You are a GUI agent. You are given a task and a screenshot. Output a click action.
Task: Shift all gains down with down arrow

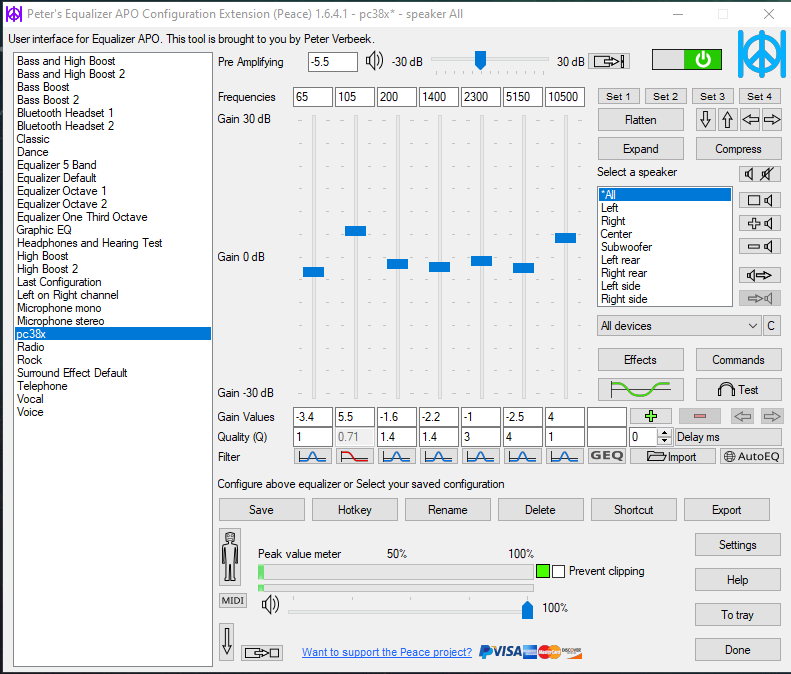pos(705,120)
